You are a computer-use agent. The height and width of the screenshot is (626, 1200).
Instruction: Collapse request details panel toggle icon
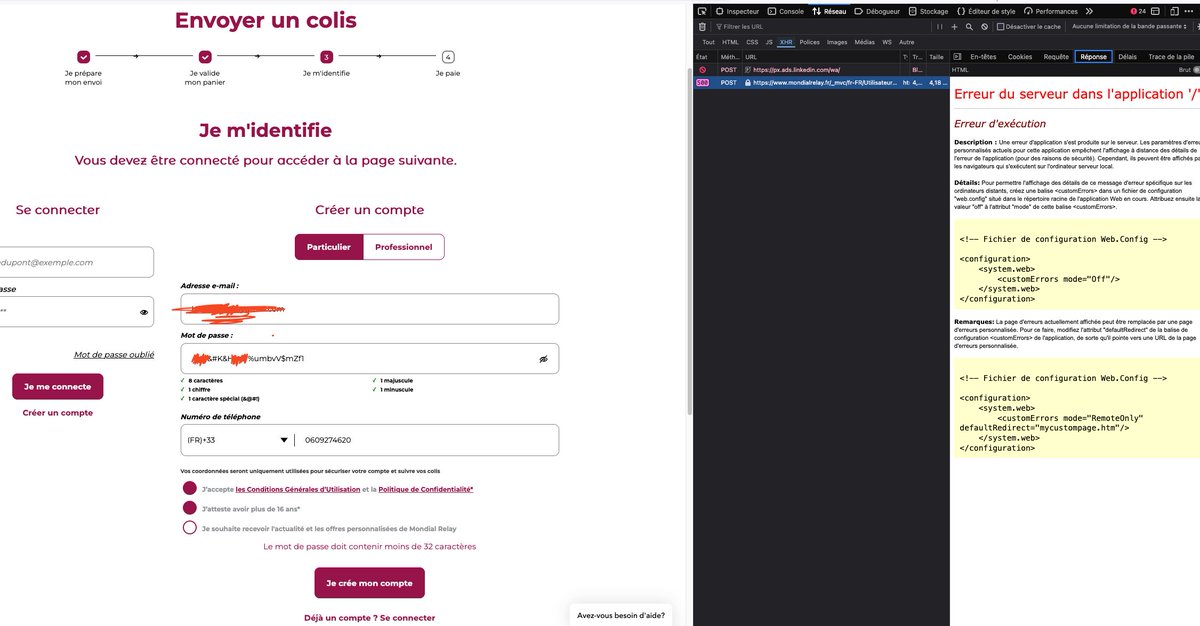(957, 57)
